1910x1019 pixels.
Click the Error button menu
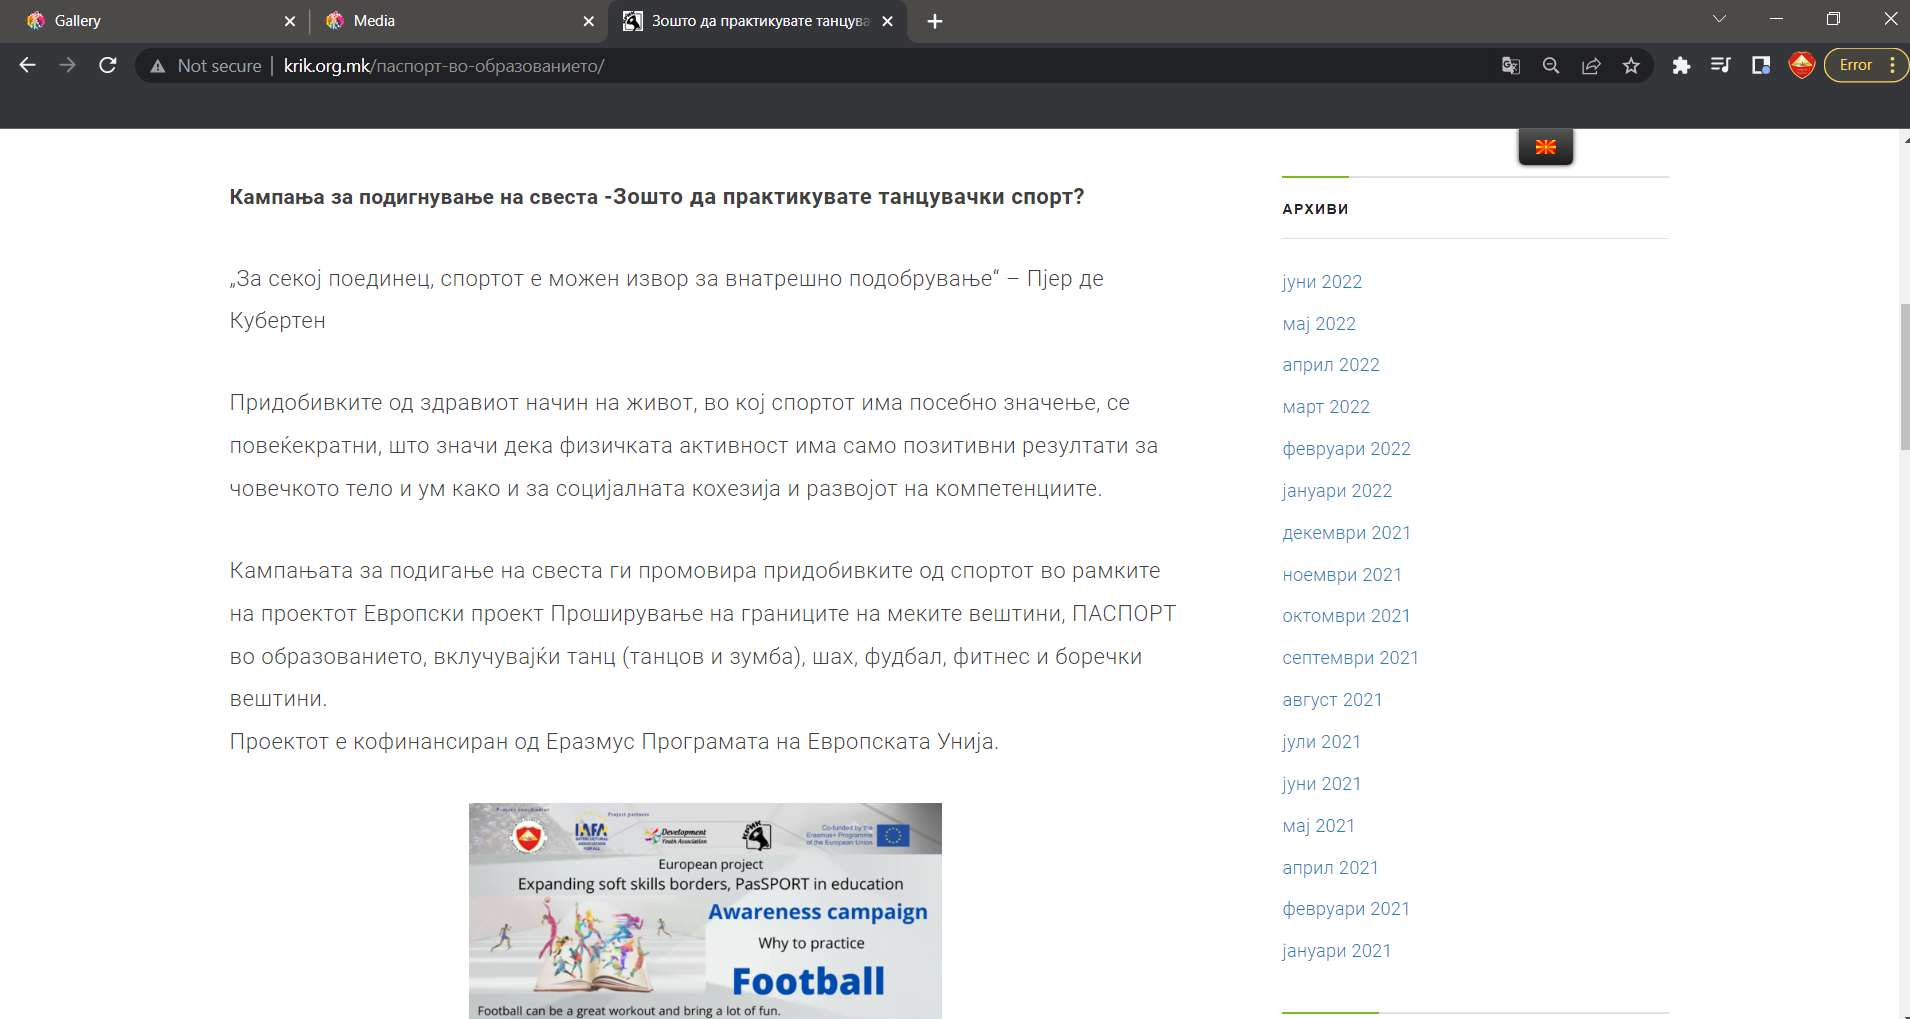[x=1866, y=65]
